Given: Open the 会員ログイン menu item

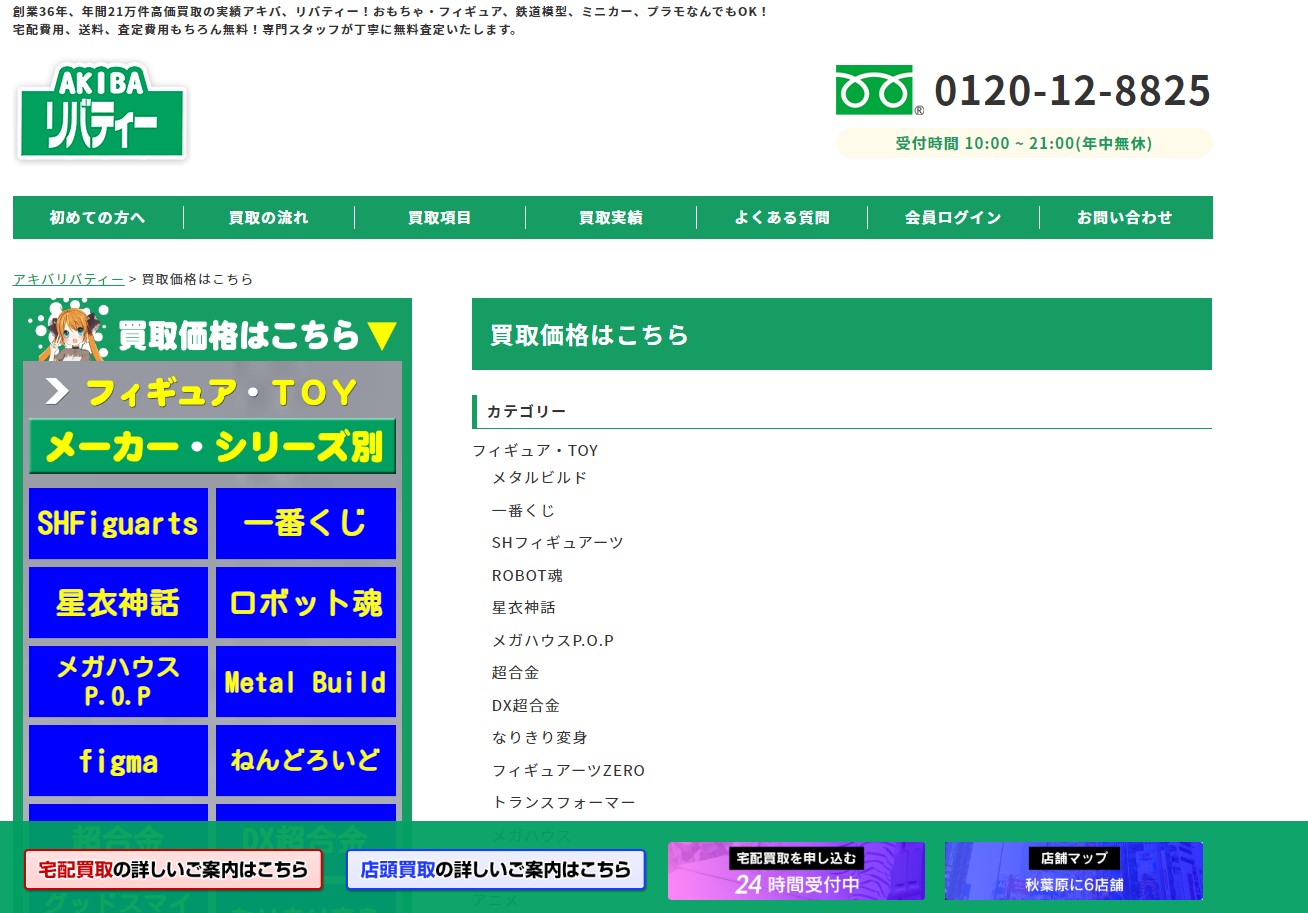Looking at the screenshot, I should 953,217.
